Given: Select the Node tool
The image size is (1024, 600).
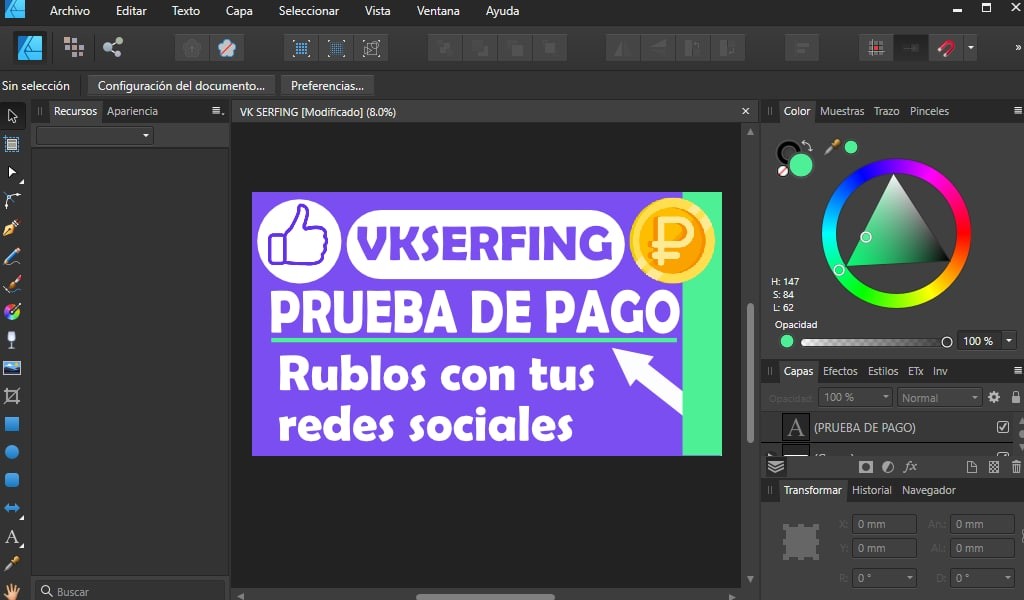Looking at the screenshot, I should point(12,172).
